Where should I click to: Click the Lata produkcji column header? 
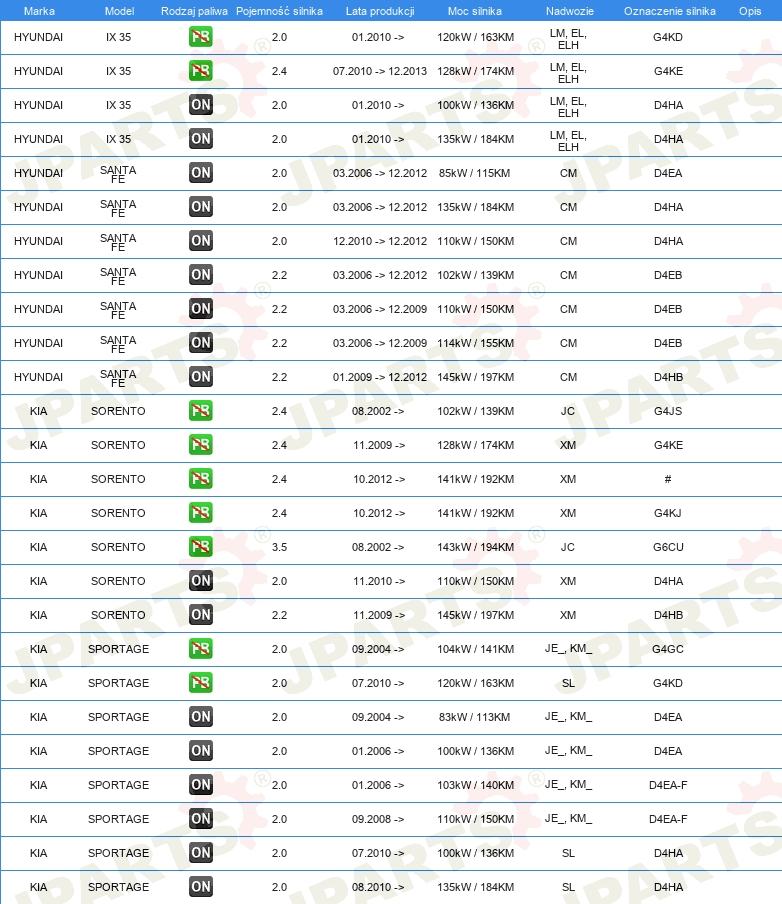pyautogui.click(x=380, y=11)
